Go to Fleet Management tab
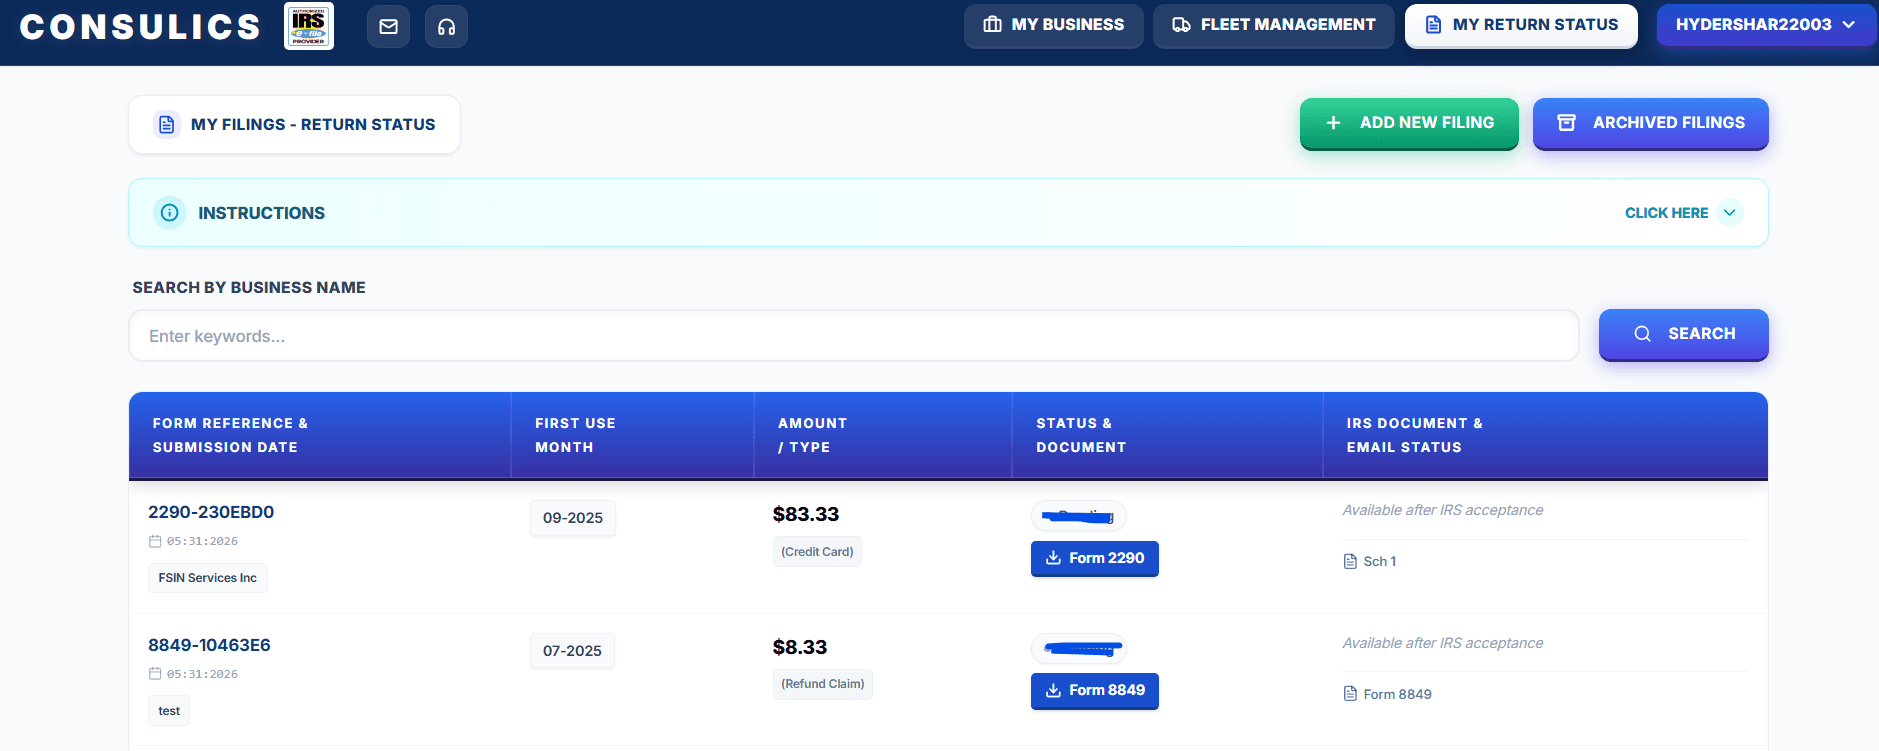The height and width of the screenshot is (751, 1879). coord(1274,25)
